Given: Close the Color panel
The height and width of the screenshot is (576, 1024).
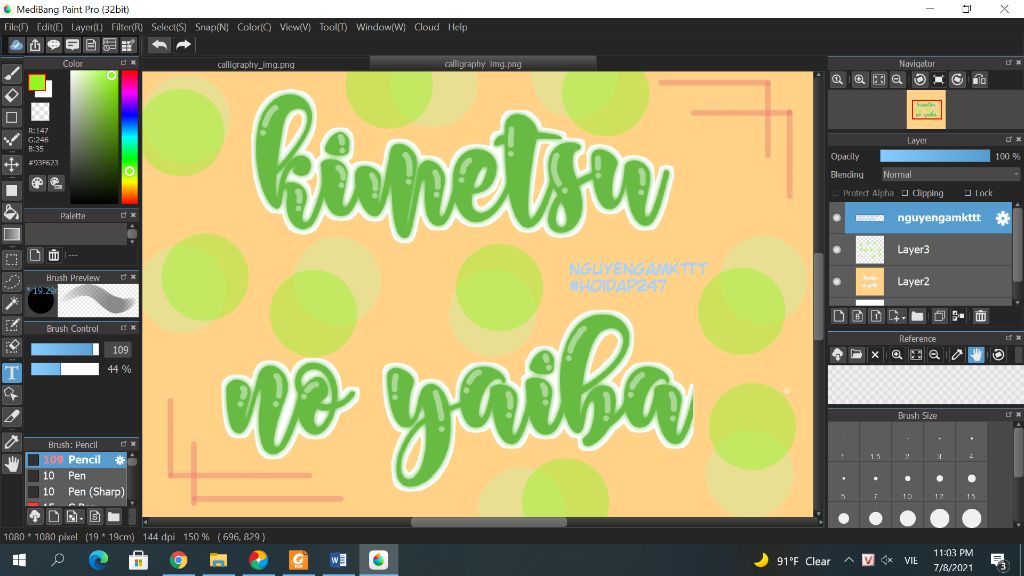Looking at the screenshot, I should tap(133, 63).
